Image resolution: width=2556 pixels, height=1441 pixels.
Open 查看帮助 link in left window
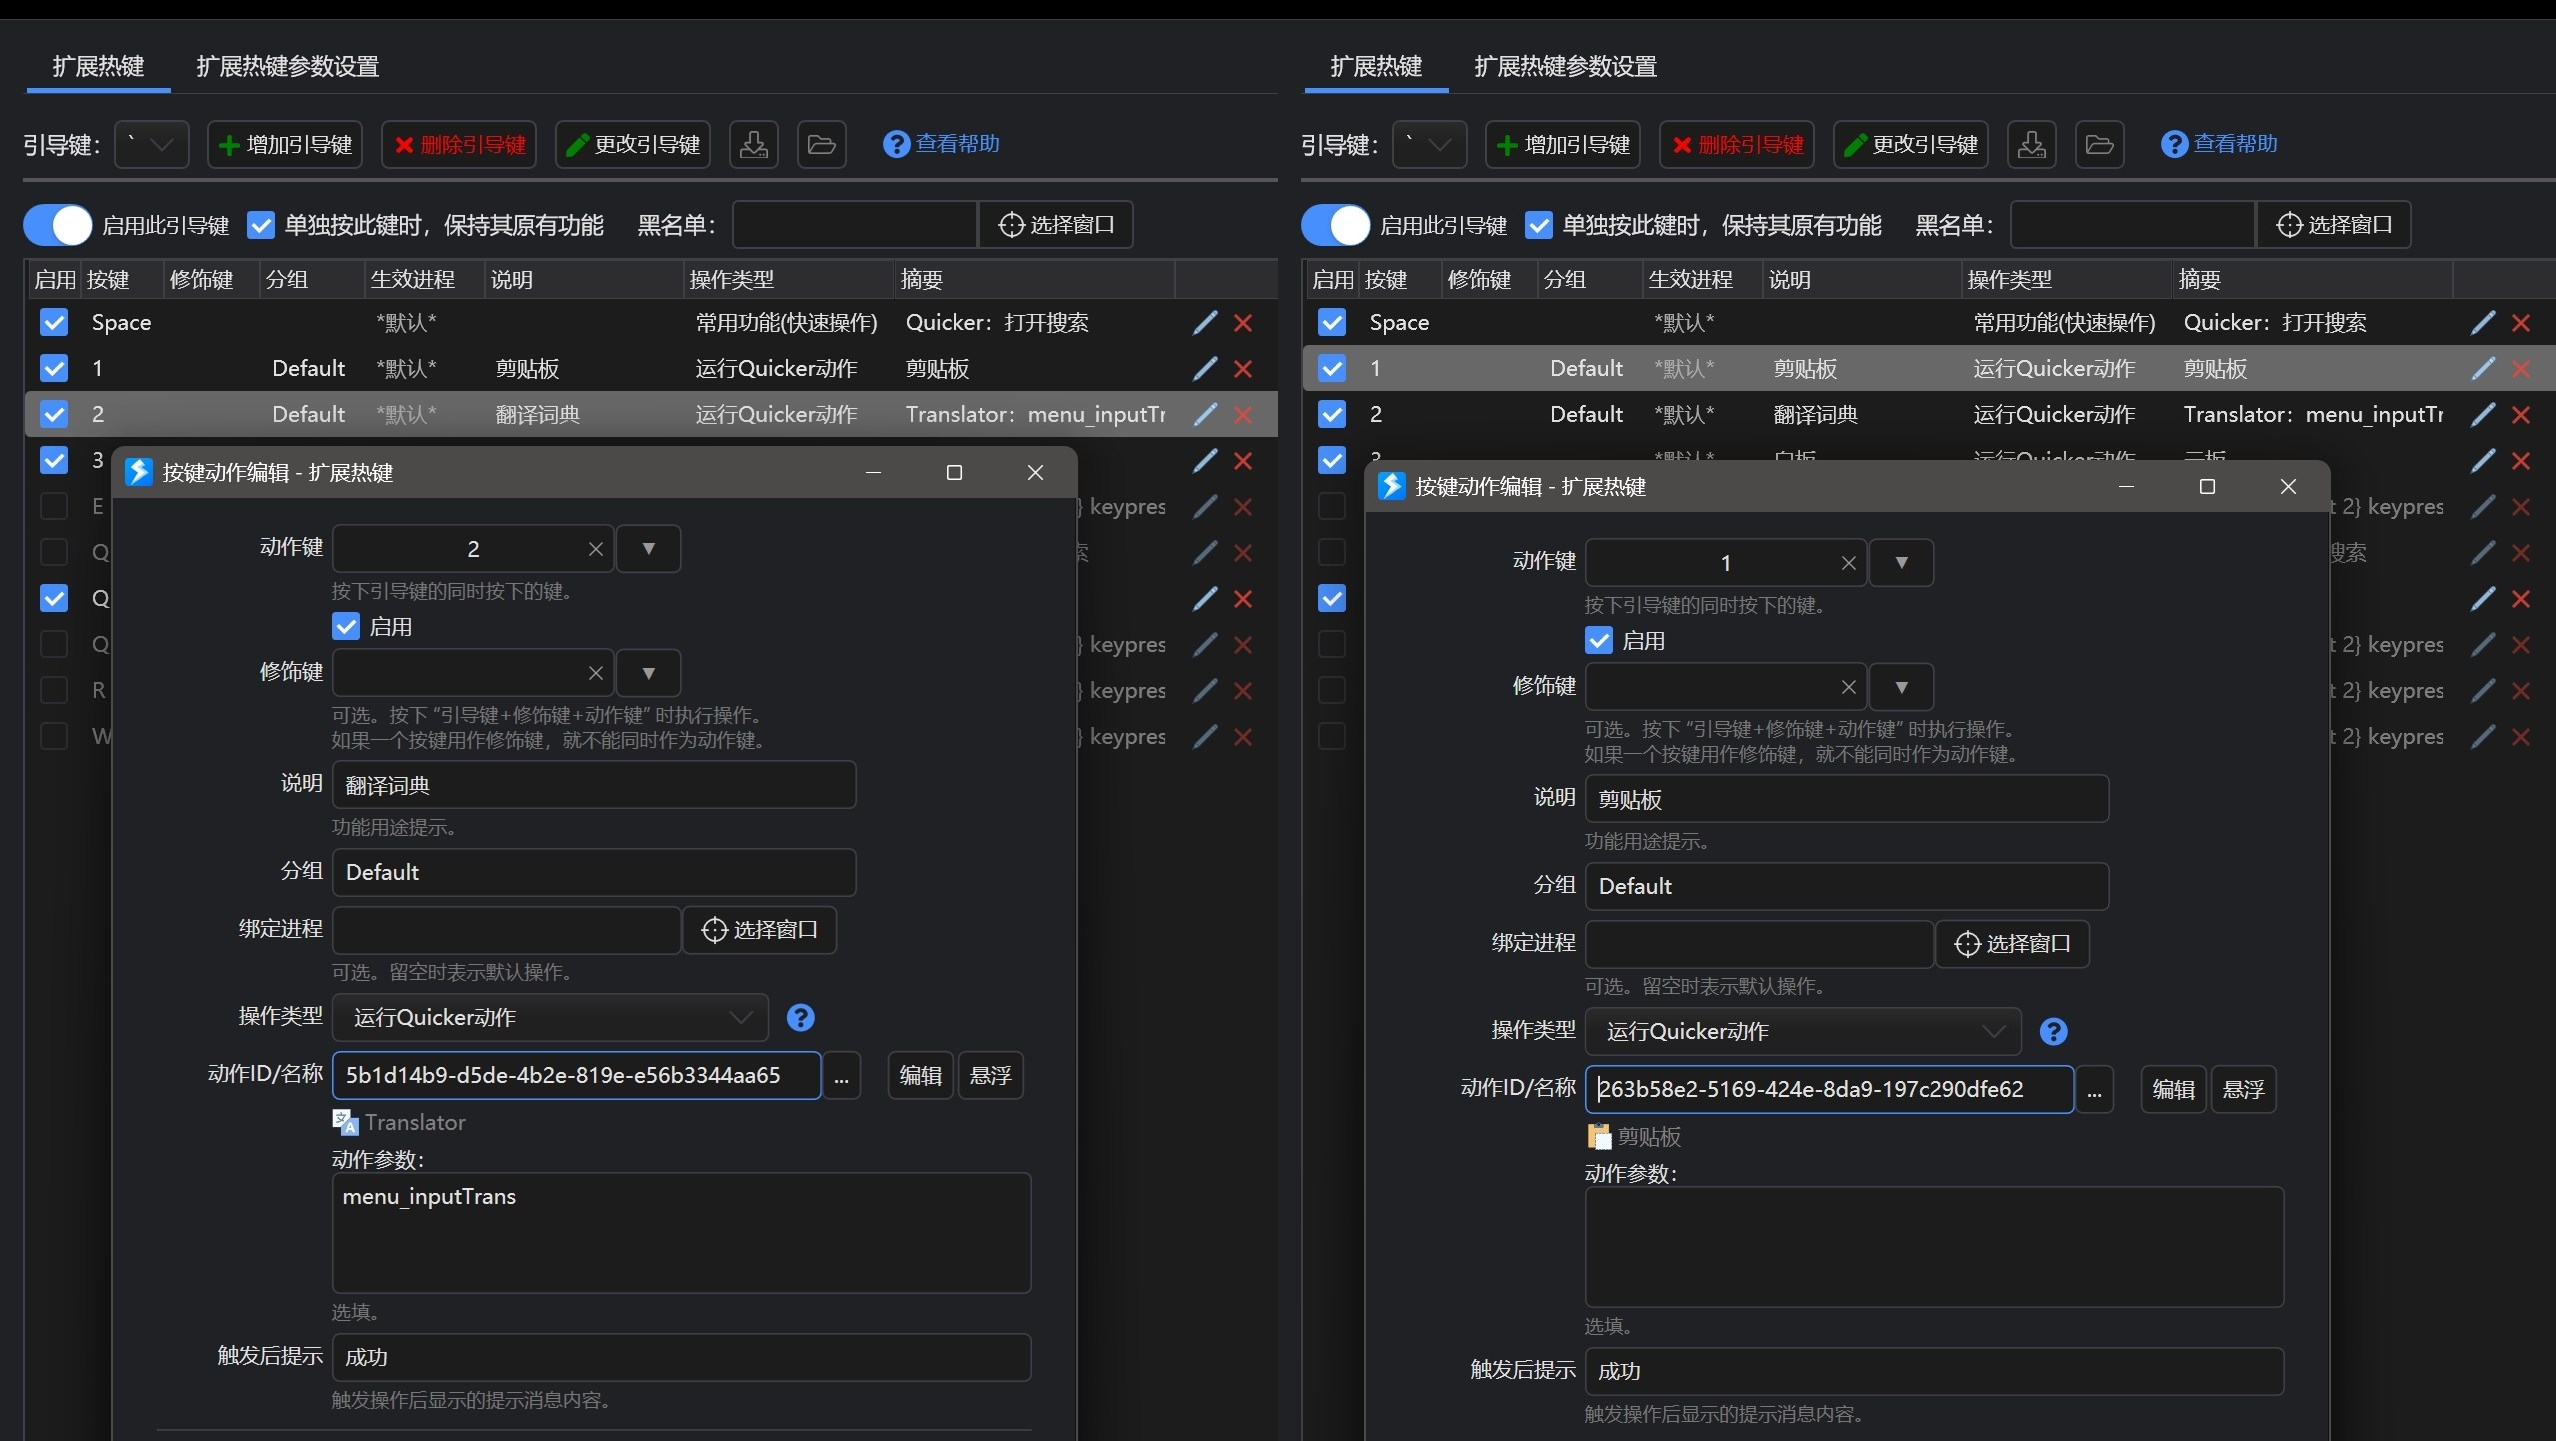click(x=941, y=144)
